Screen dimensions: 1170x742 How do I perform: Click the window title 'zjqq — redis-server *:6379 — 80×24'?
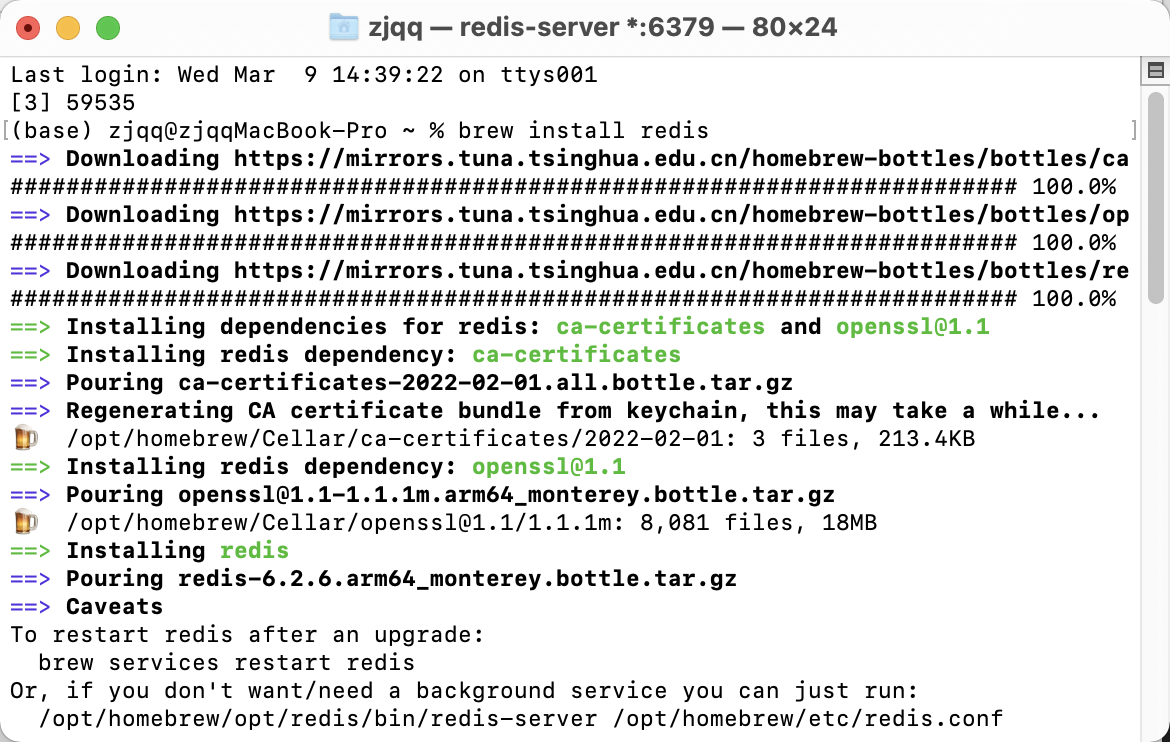(603, 28)
